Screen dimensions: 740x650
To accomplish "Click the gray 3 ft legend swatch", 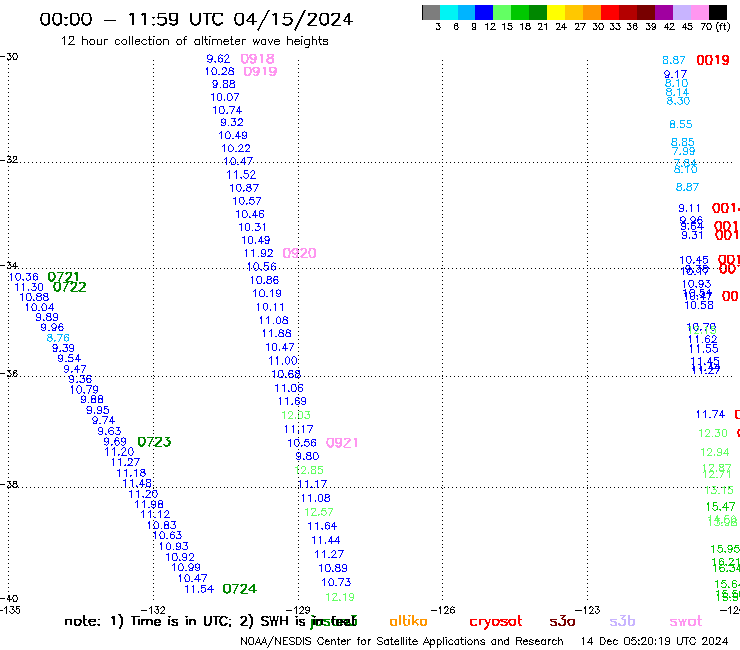I will click(x=431, y=12).
